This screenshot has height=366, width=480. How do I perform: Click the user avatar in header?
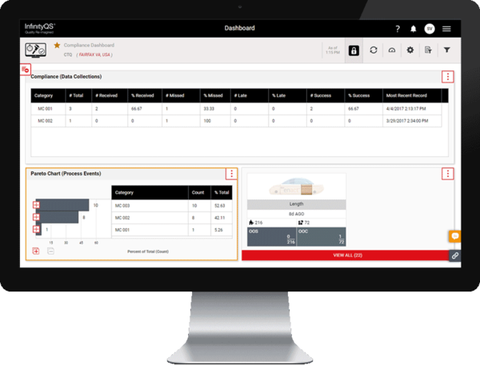coord(430,29)
